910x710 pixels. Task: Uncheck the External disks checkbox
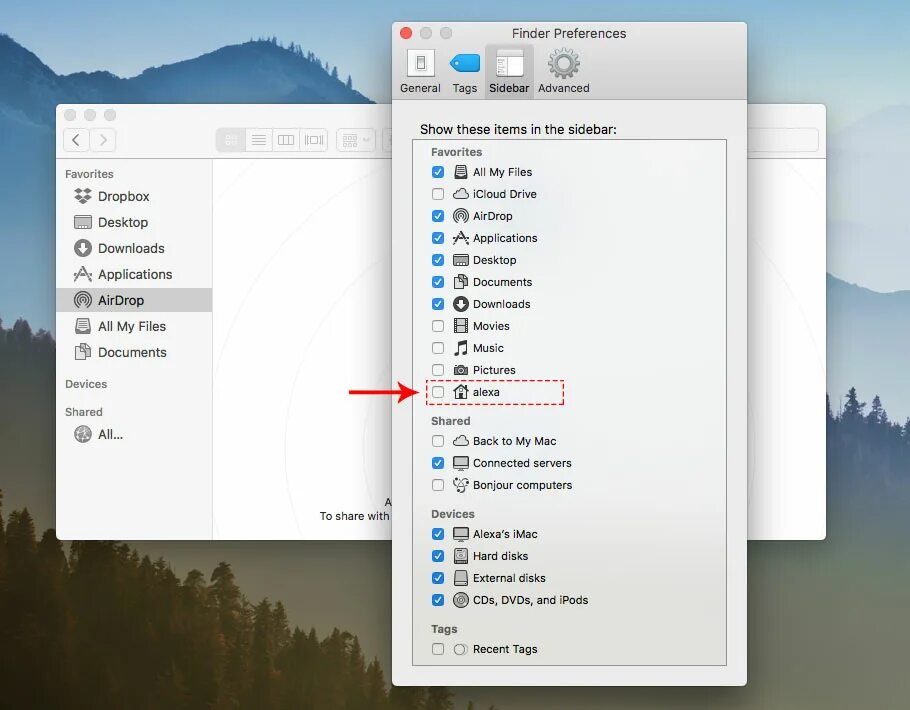pos(438,578)
